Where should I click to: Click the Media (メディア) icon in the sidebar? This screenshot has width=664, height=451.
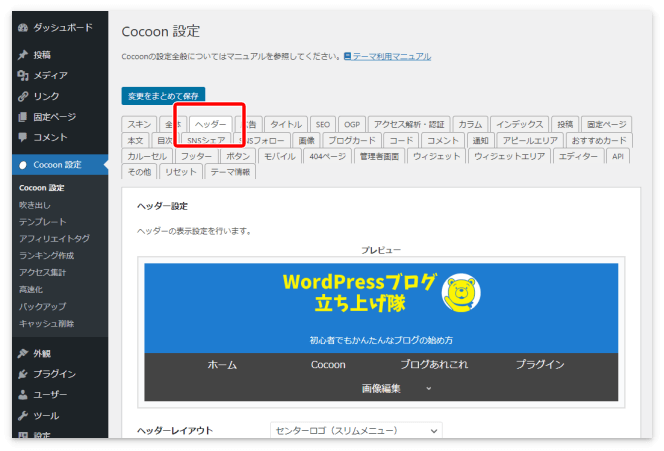[x=23, y=75]
